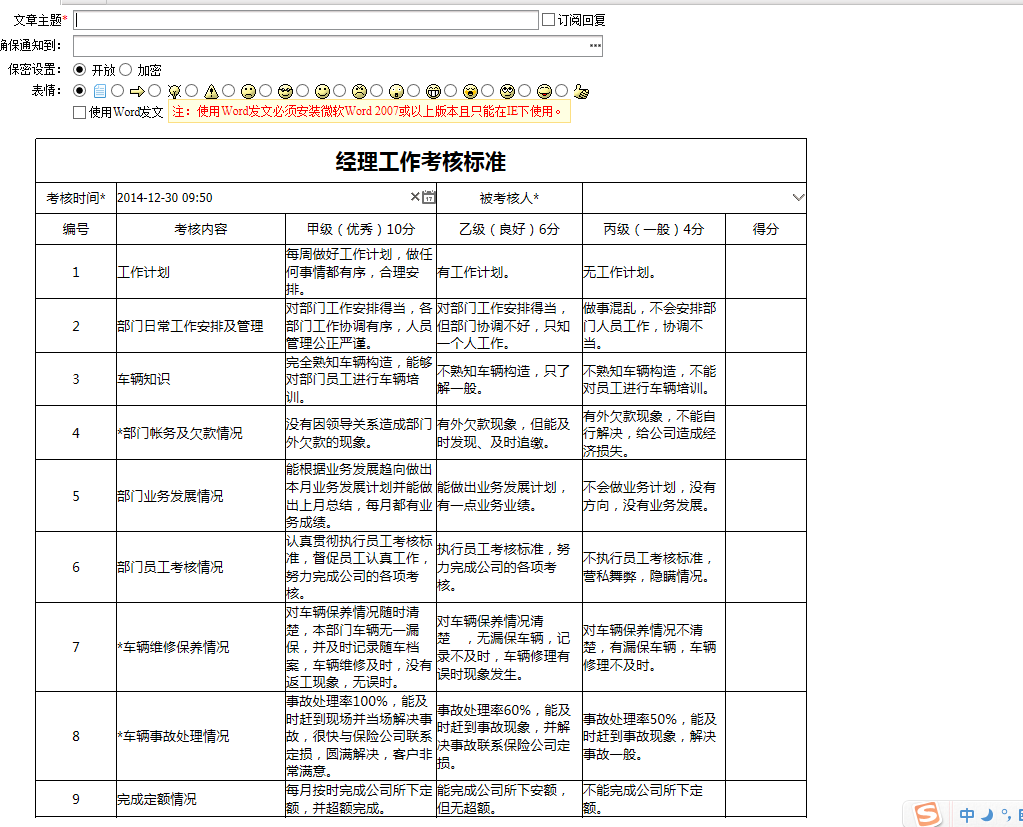Click the 部门日常工作安排及管理 cell
Image resolution: width=1023 pixels, height=827 pixels.
pyautogui.click(x=201, y=326)
